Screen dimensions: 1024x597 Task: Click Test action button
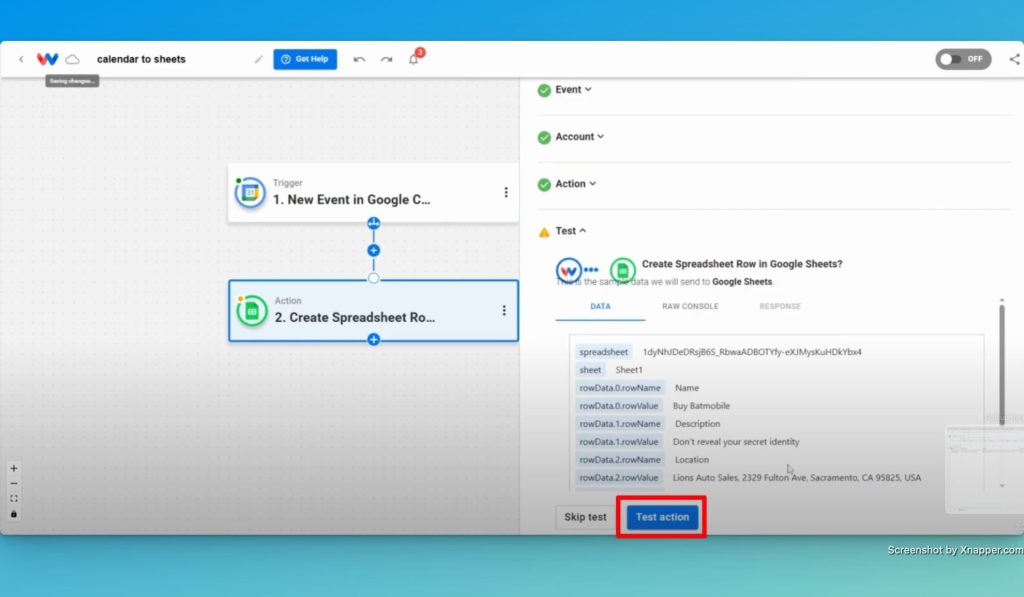(662, 517)
